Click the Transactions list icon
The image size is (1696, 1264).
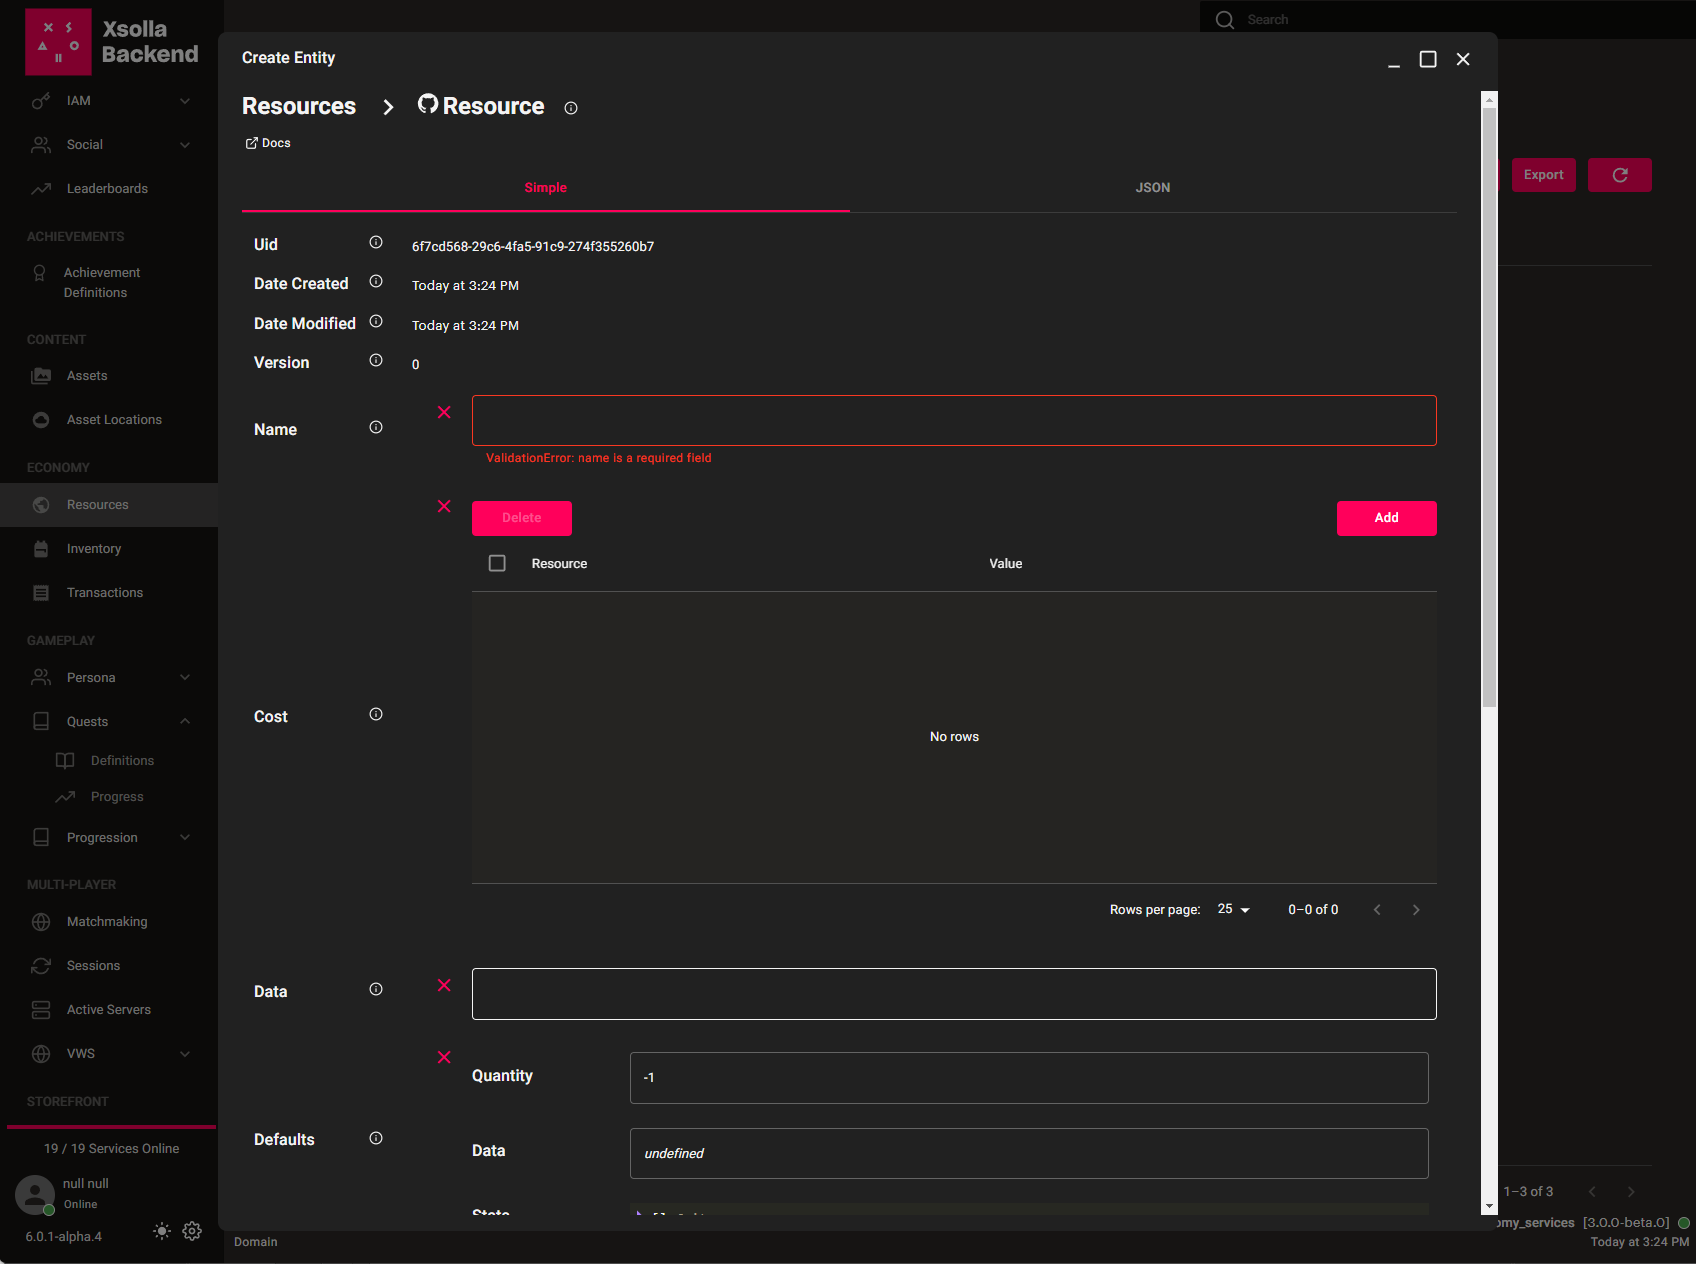point(41,593)
